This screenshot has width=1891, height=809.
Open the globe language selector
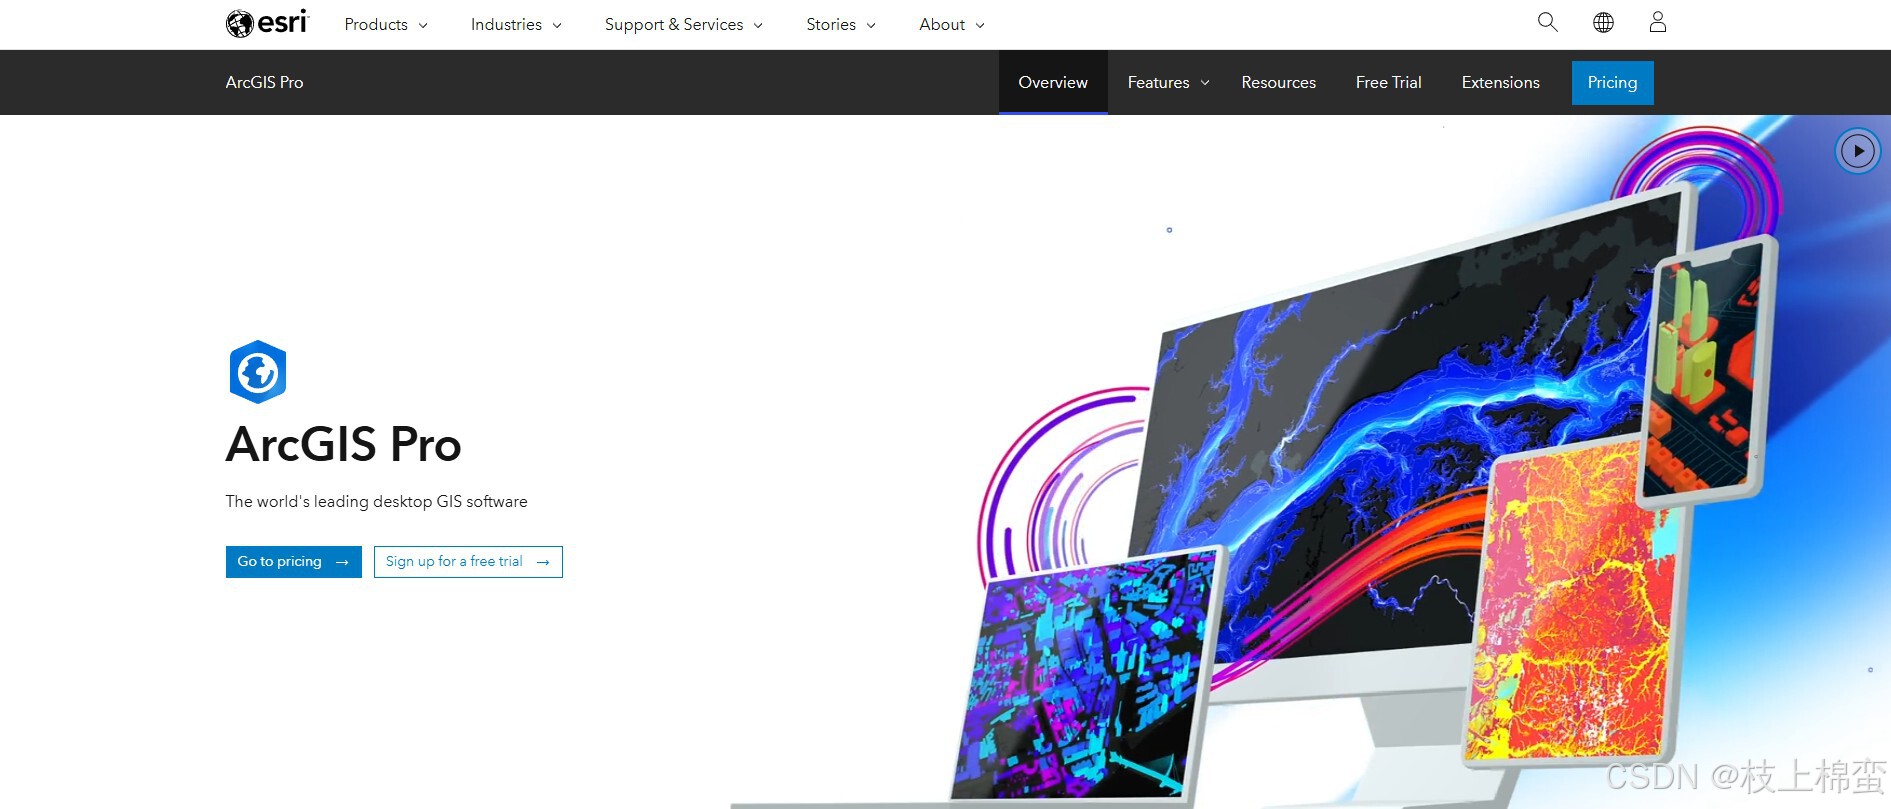click(x=1603, y=22)
